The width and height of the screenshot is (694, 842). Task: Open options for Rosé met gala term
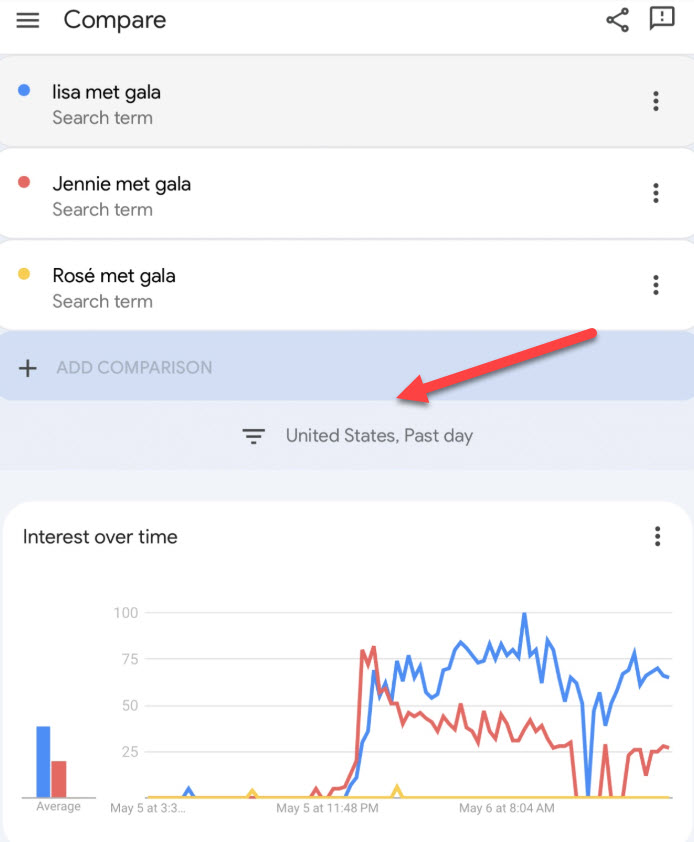[655, 285]
